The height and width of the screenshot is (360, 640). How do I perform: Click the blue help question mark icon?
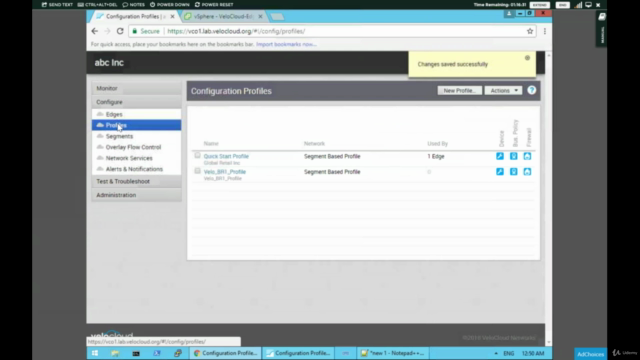coord(531,91)
